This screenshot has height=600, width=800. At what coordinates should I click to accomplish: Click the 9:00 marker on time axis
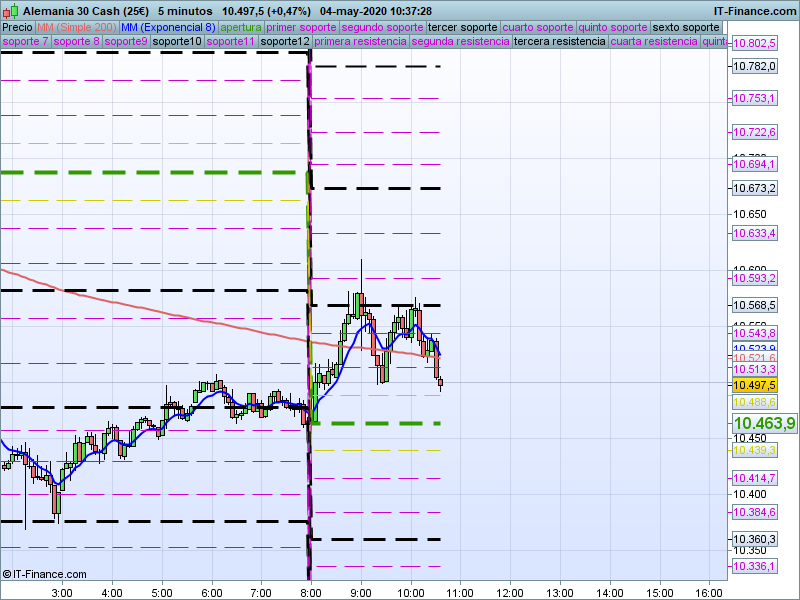(361, 593)
